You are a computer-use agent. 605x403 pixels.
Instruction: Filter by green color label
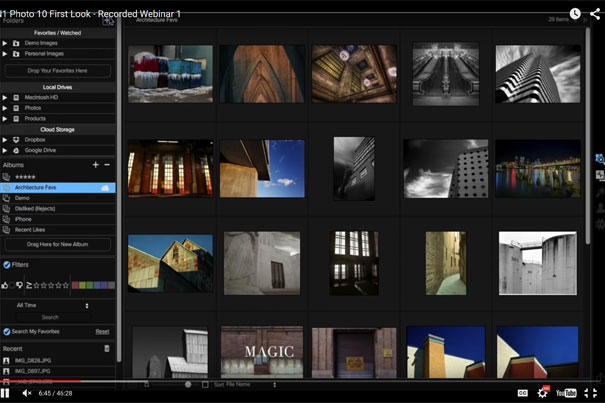[x=90, y=285]
